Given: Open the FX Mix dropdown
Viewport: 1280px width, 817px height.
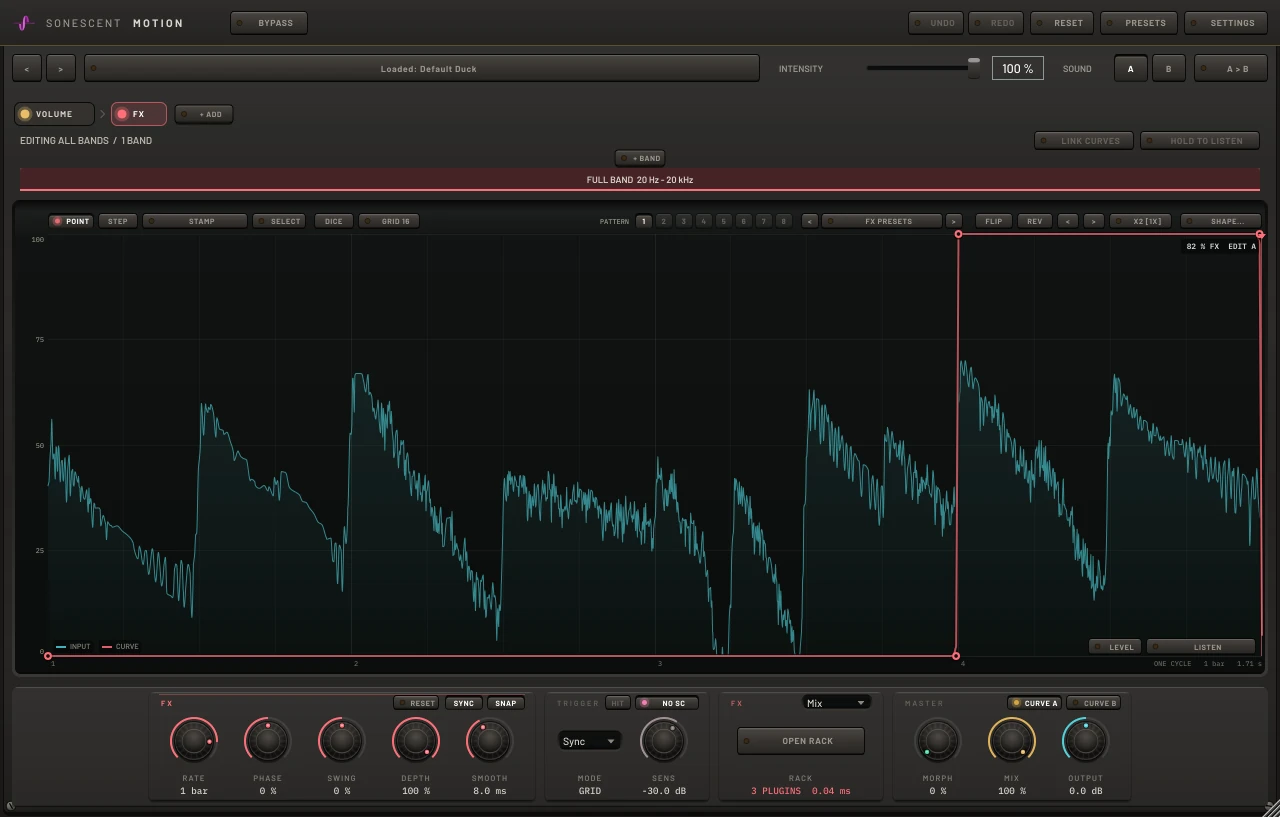Looking at the screenshot, I should 837,703.
